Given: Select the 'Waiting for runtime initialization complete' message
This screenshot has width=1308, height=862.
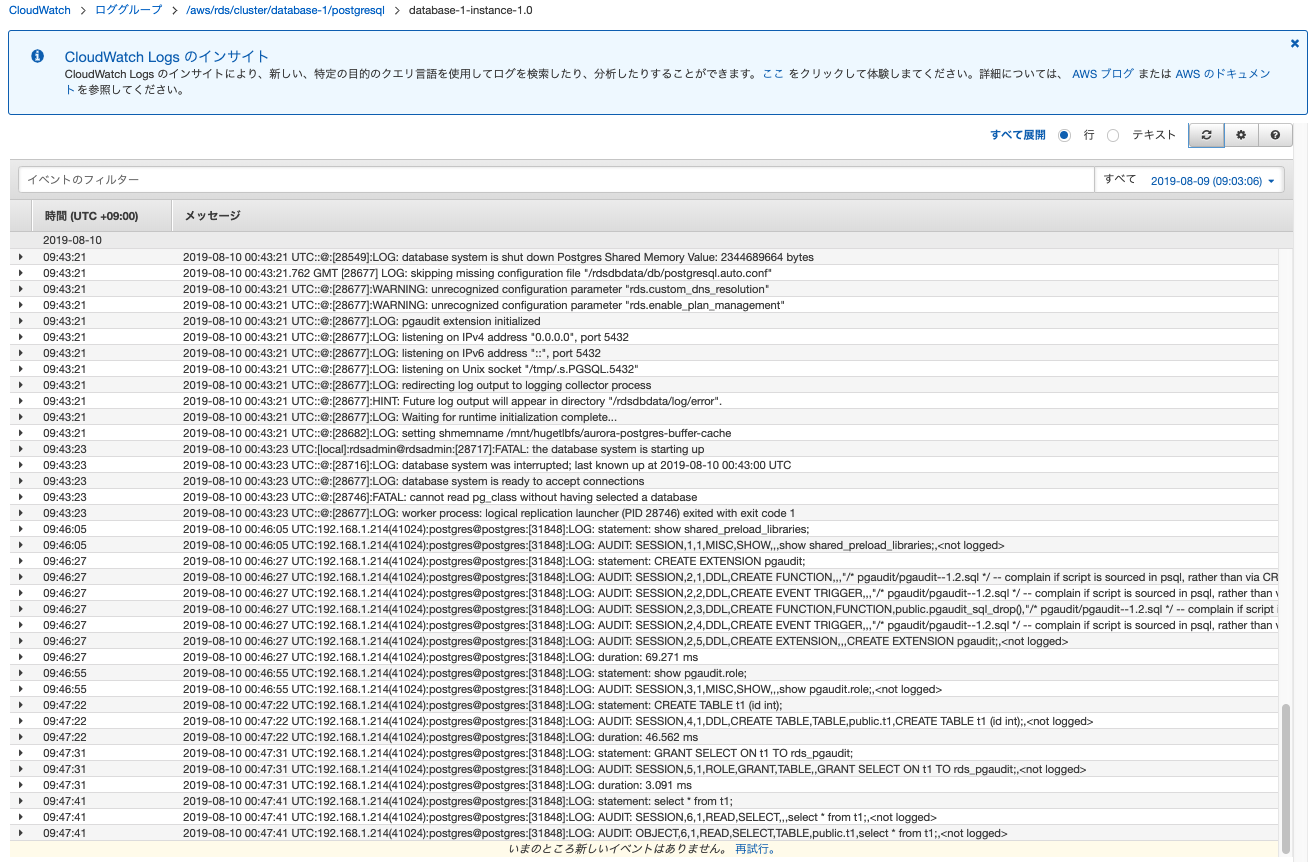Looking at the screenshot, I should (x=400, y=417).
